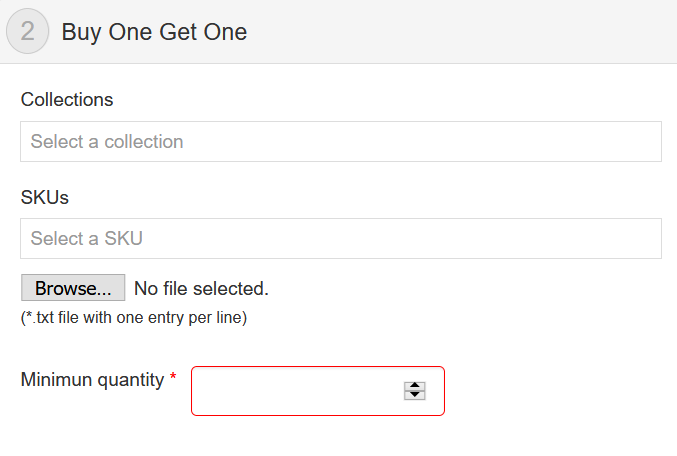Click the word quantity in the label
Screen dimensions: 677x456
(x=126, y=380)
